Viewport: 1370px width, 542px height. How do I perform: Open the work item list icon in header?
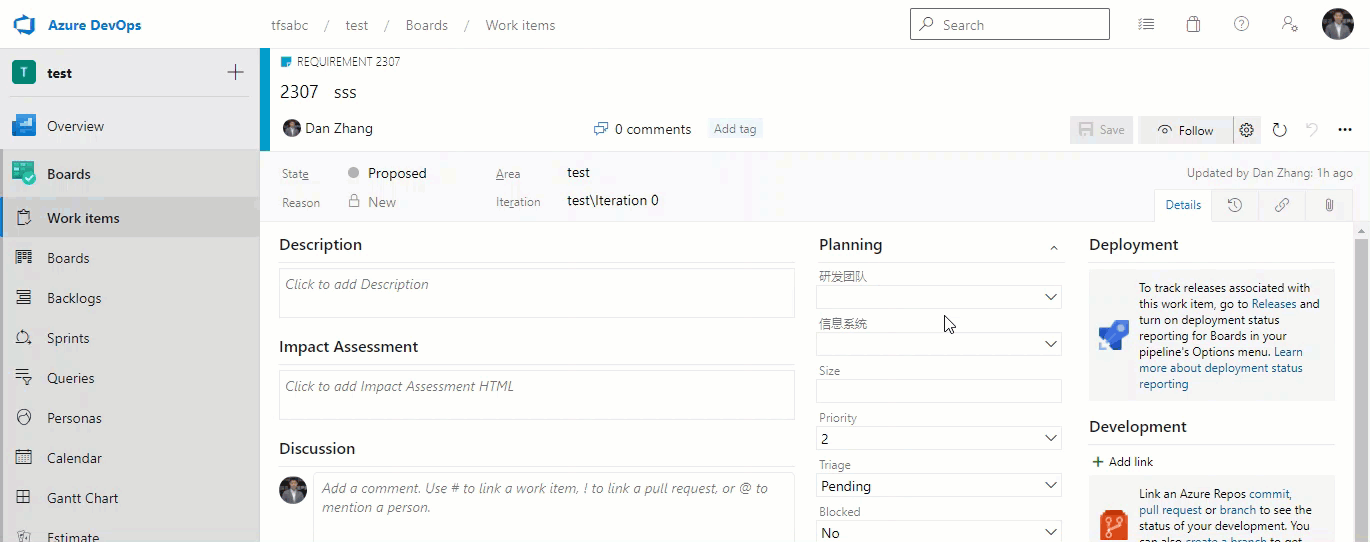pyautogui.click(x=1146, y=25)
